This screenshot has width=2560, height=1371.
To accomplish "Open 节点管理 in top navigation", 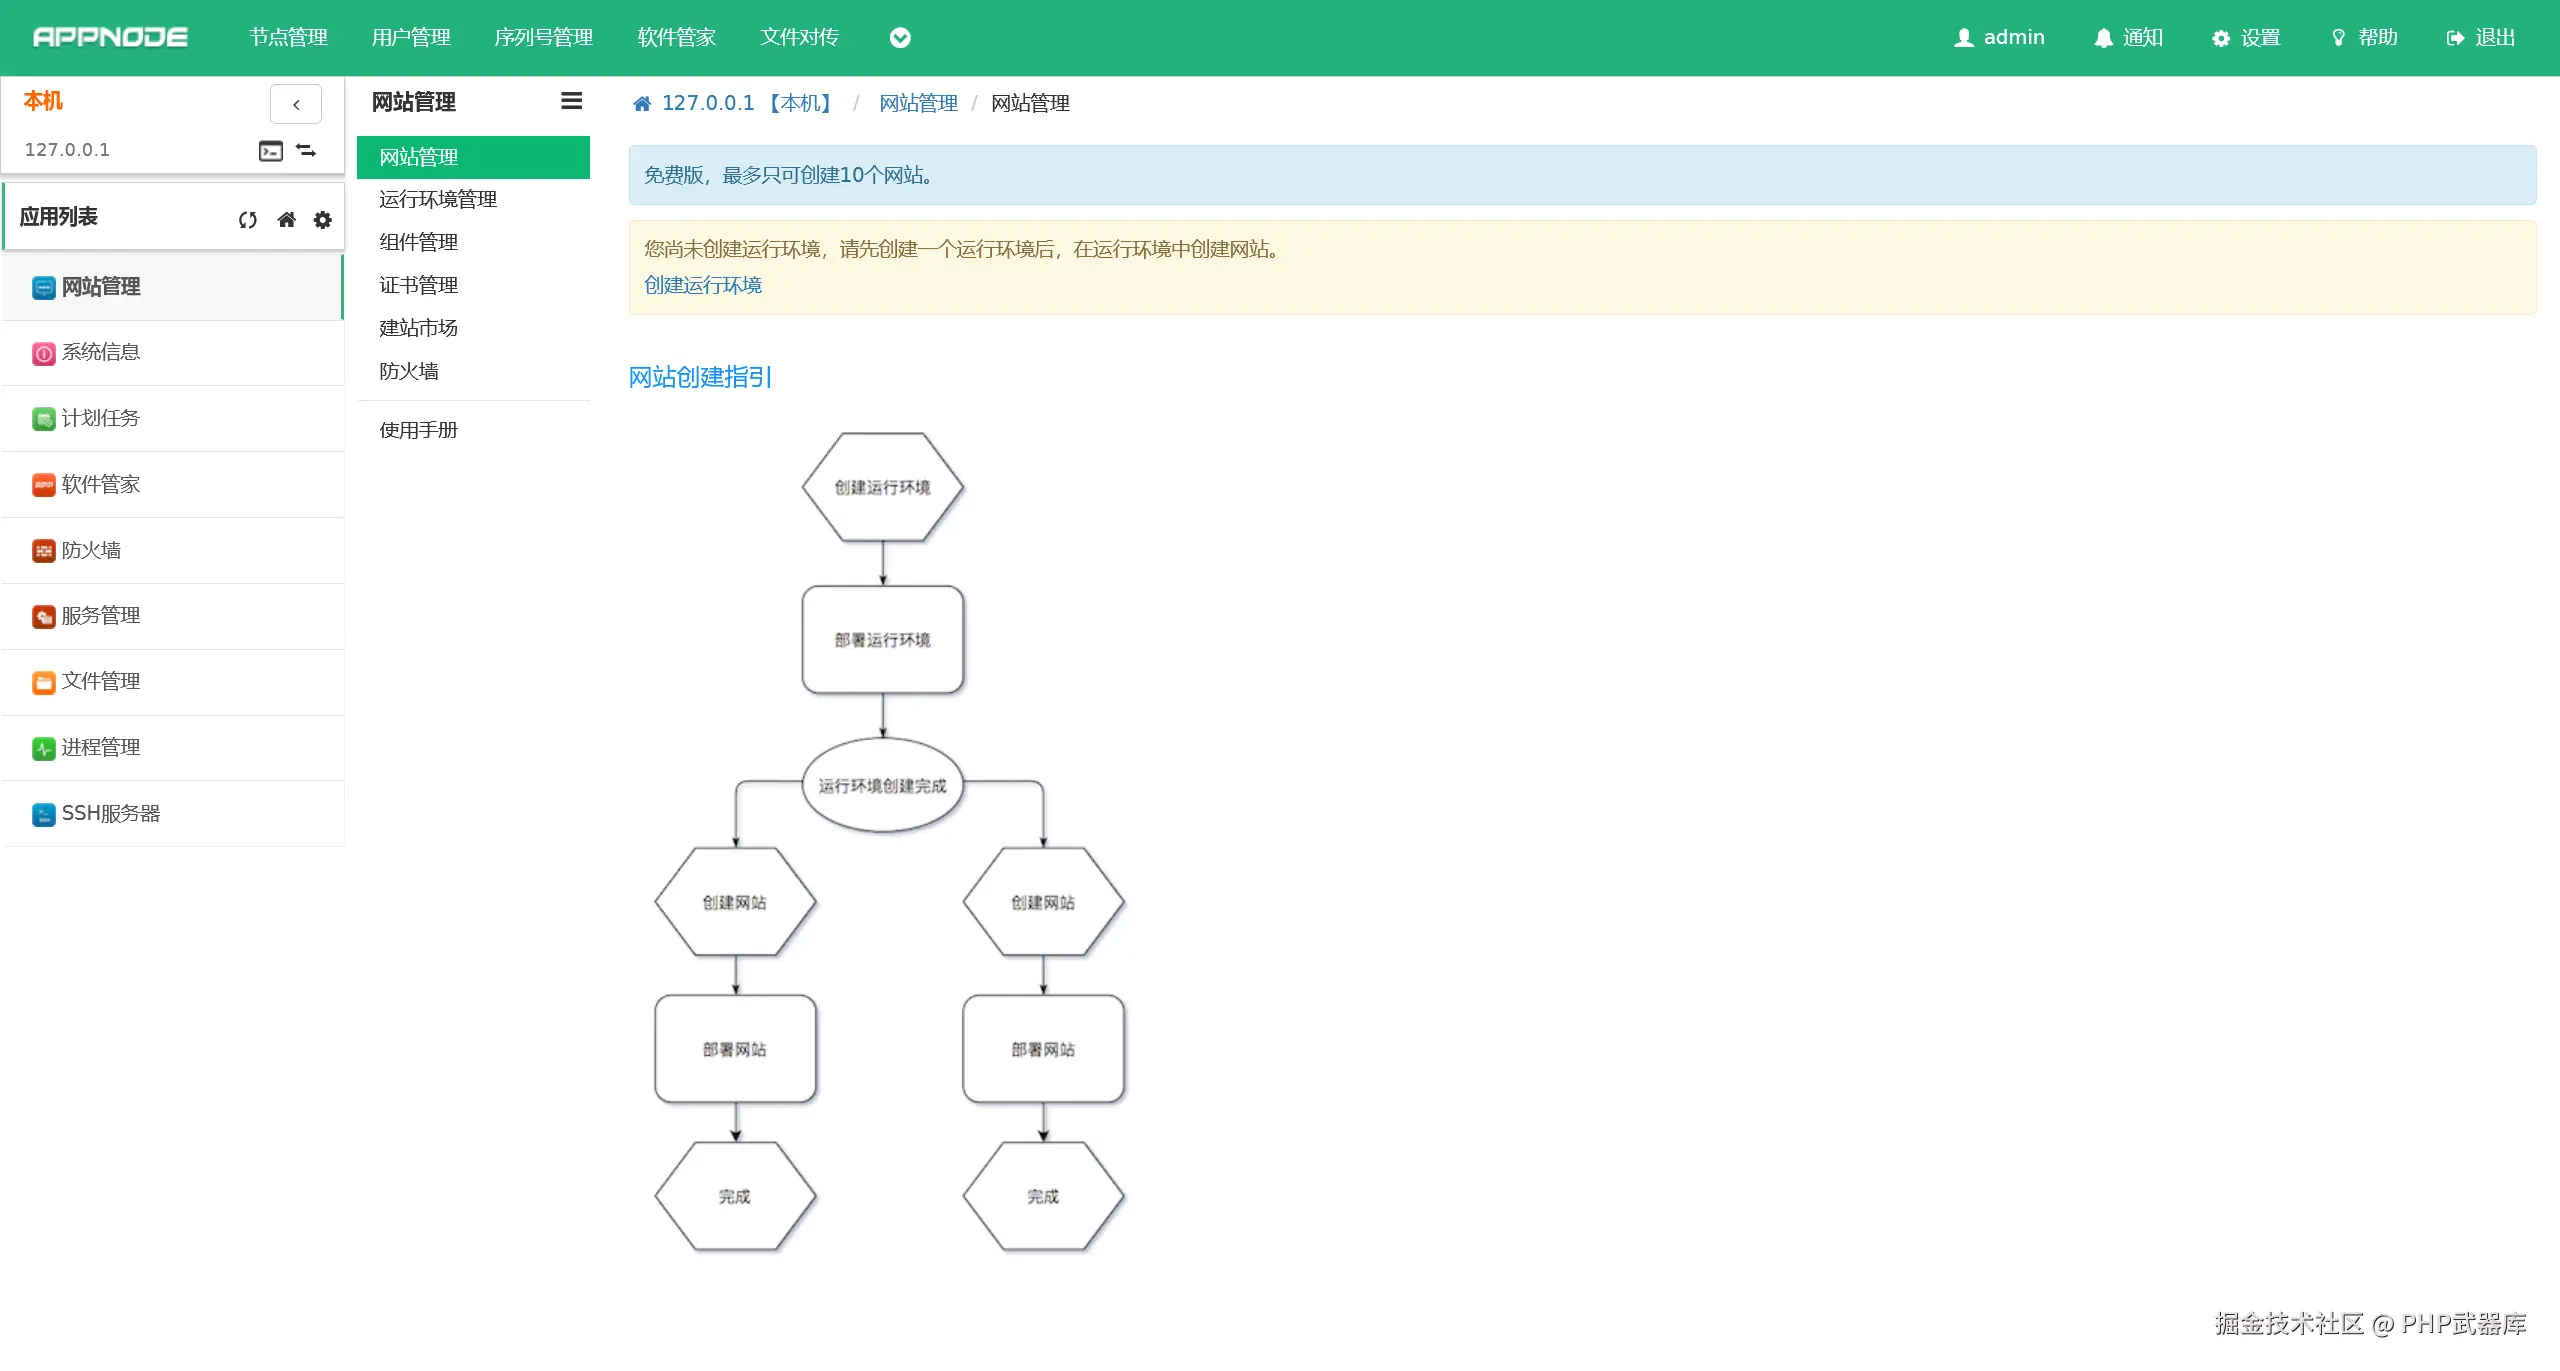I will pos(288,38).
